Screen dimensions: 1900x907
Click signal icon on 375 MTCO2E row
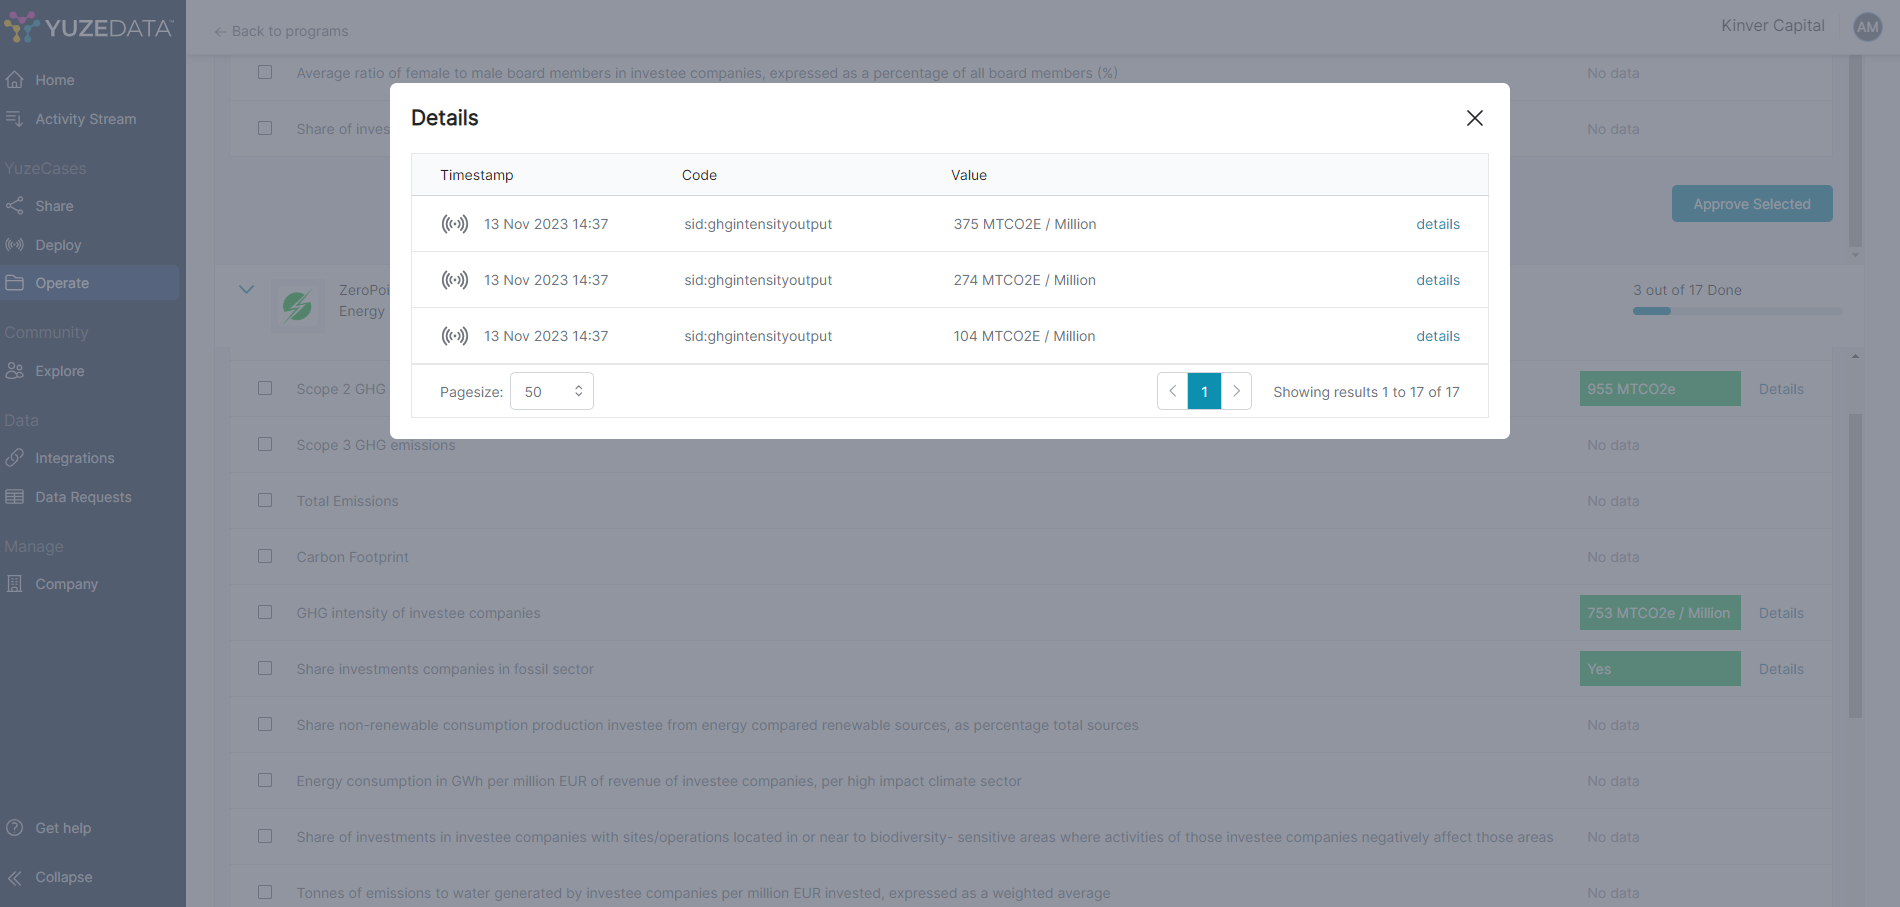point(455,224)
